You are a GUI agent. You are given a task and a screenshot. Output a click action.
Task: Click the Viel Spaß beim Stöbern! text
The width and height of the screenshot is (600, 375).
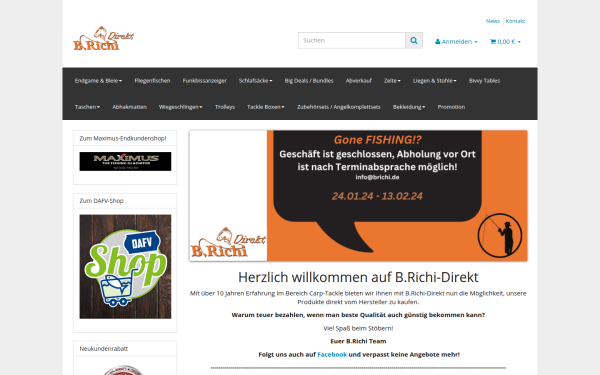[x=358, y=328]
